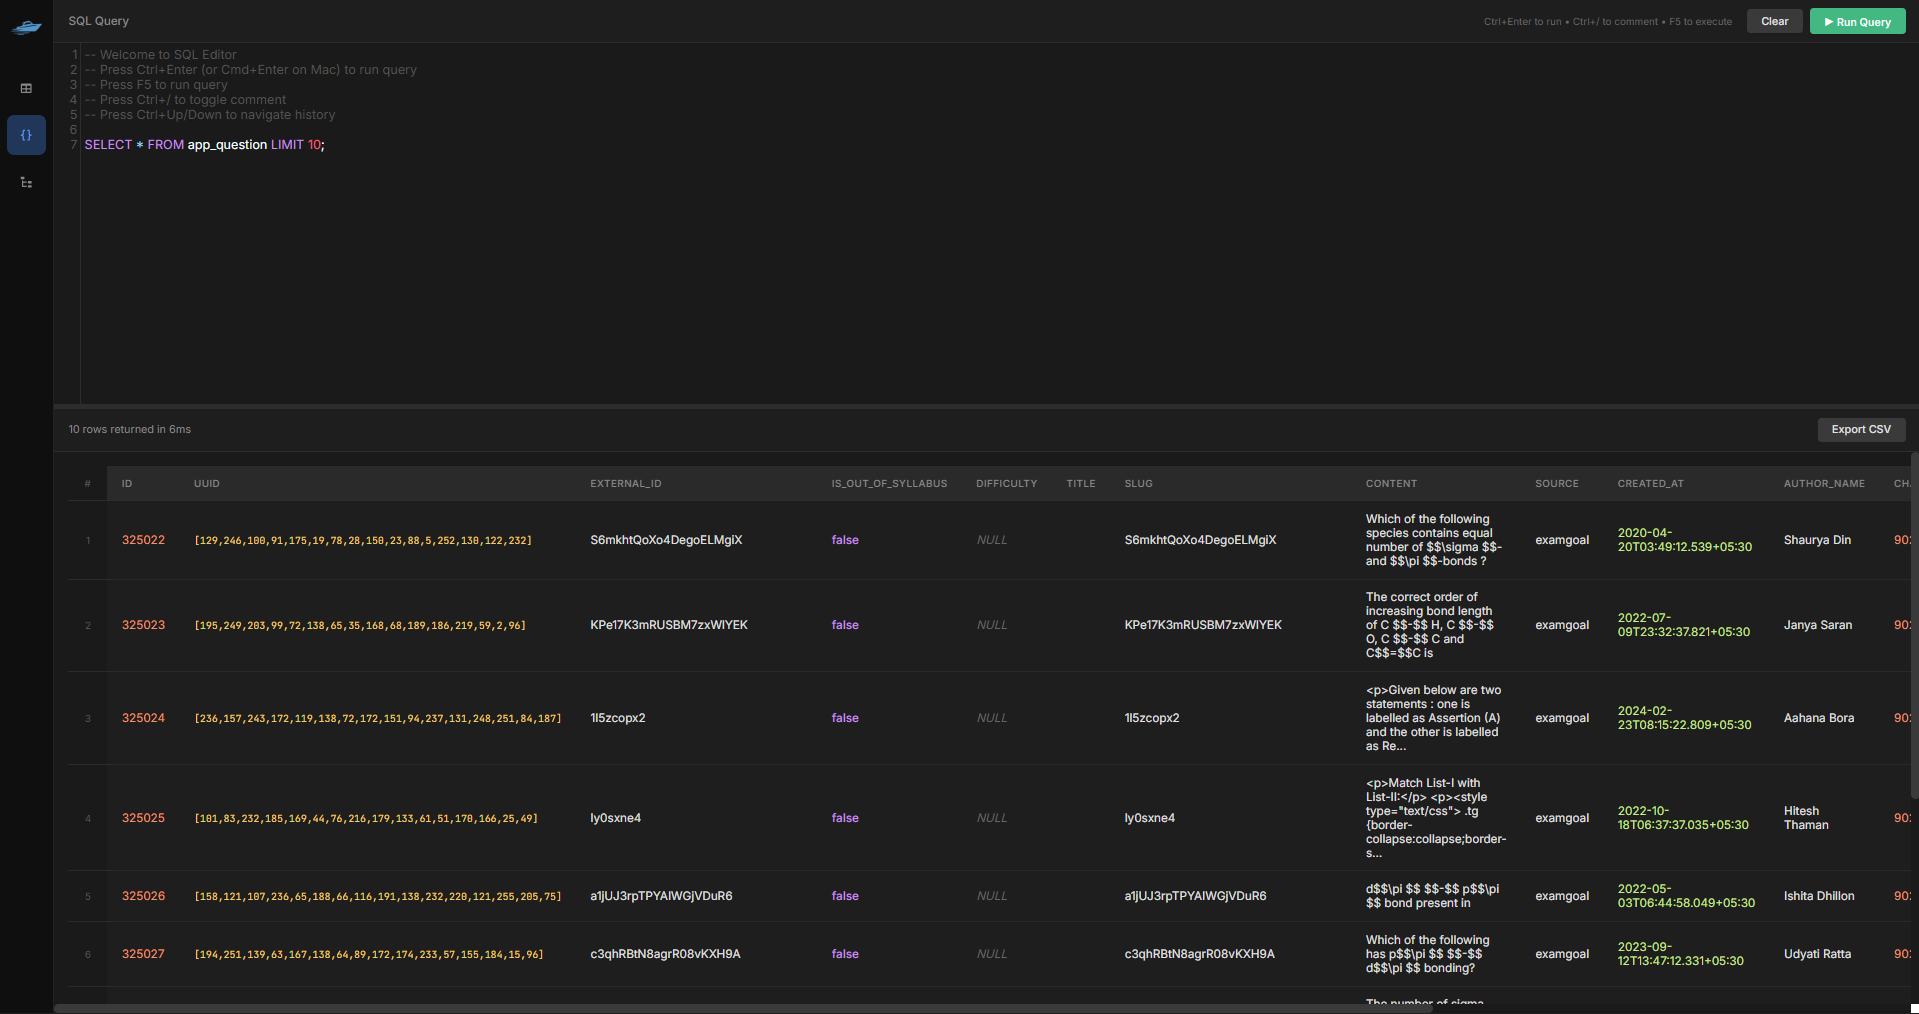Sort by the ID column header
Screen dimensions: 1919x1014
(127, 484)
